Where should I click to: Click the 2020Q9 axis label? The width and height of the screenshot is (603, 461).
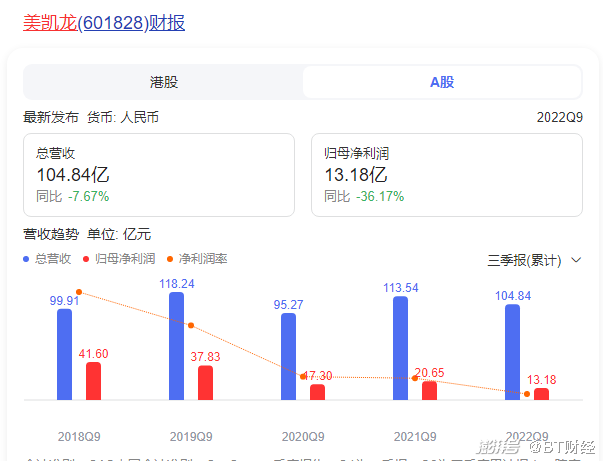[x=303, y=437]
